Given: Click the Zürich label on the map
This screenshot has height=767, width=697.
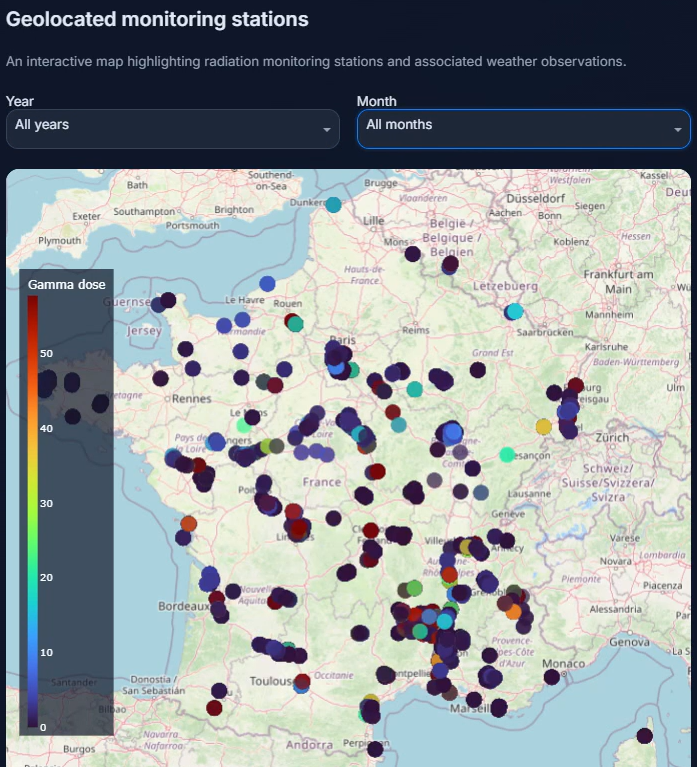Looking at the screenshot, I should coord(612,438).
